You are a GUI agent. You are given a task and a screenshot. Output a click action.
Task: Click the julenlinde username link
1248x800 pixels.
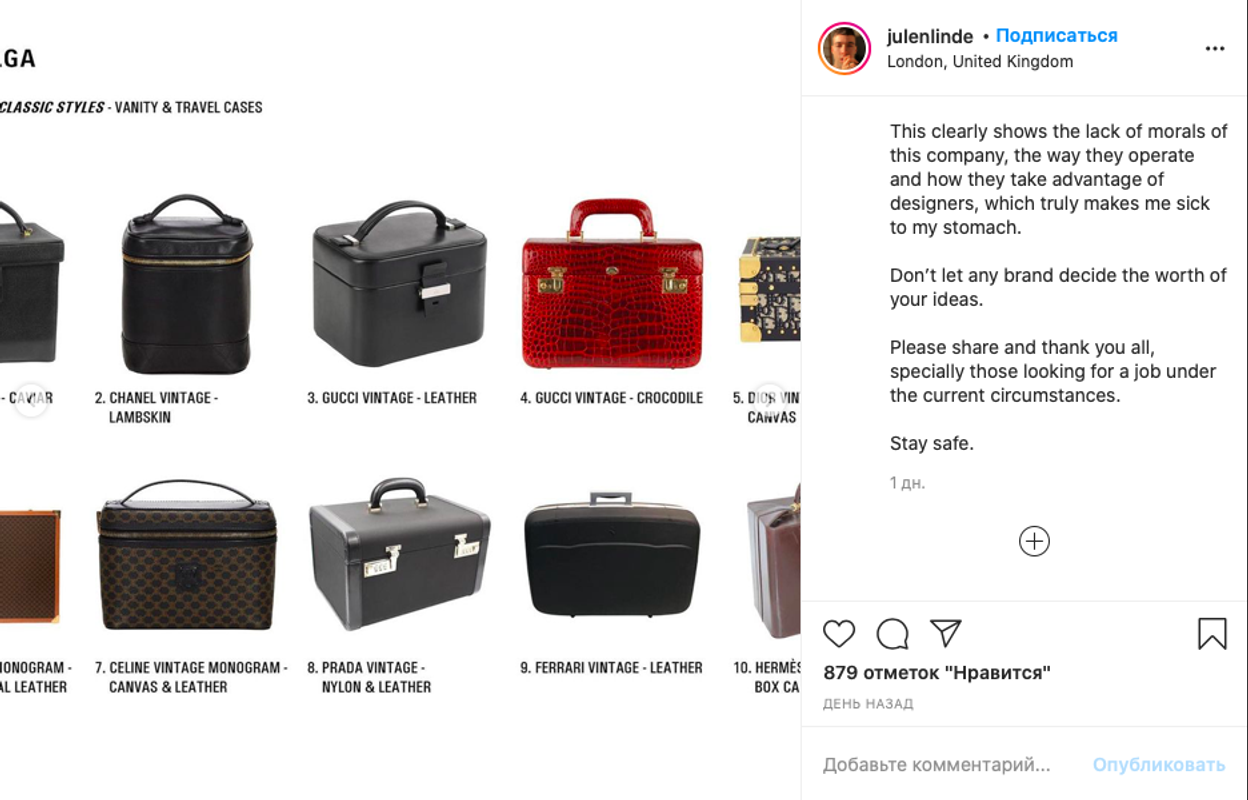click(x=930, y=36)
